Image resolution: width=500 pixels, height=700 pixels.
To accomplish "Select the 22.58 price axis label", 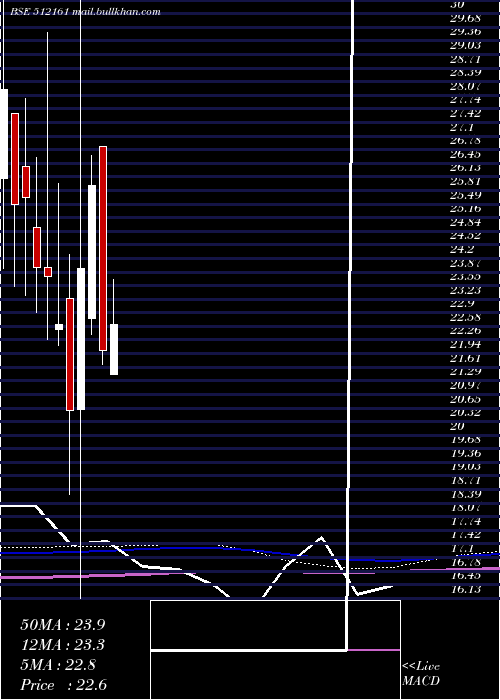I will (x=466, y=317).
